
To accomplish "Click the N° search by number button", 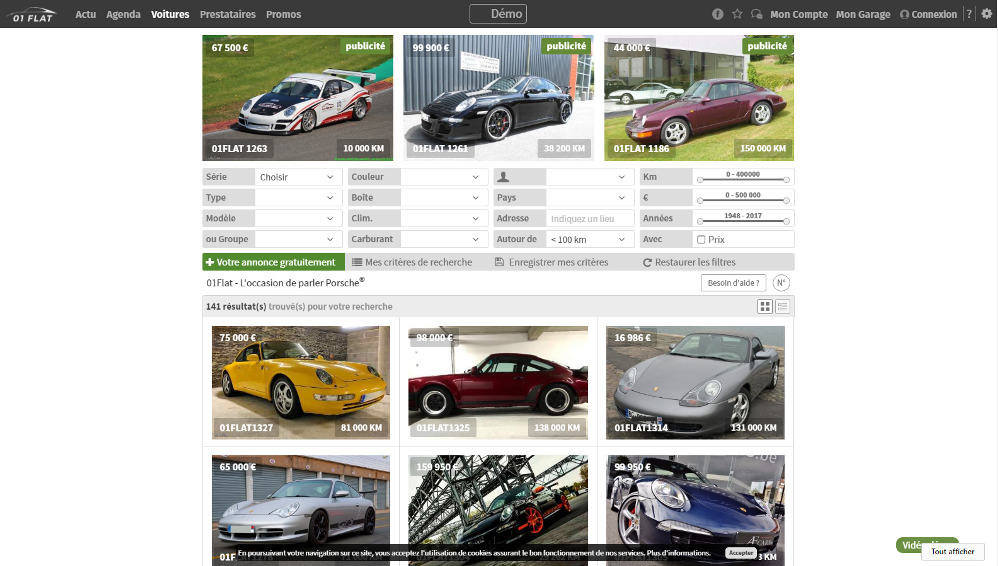I will (781, 283).
